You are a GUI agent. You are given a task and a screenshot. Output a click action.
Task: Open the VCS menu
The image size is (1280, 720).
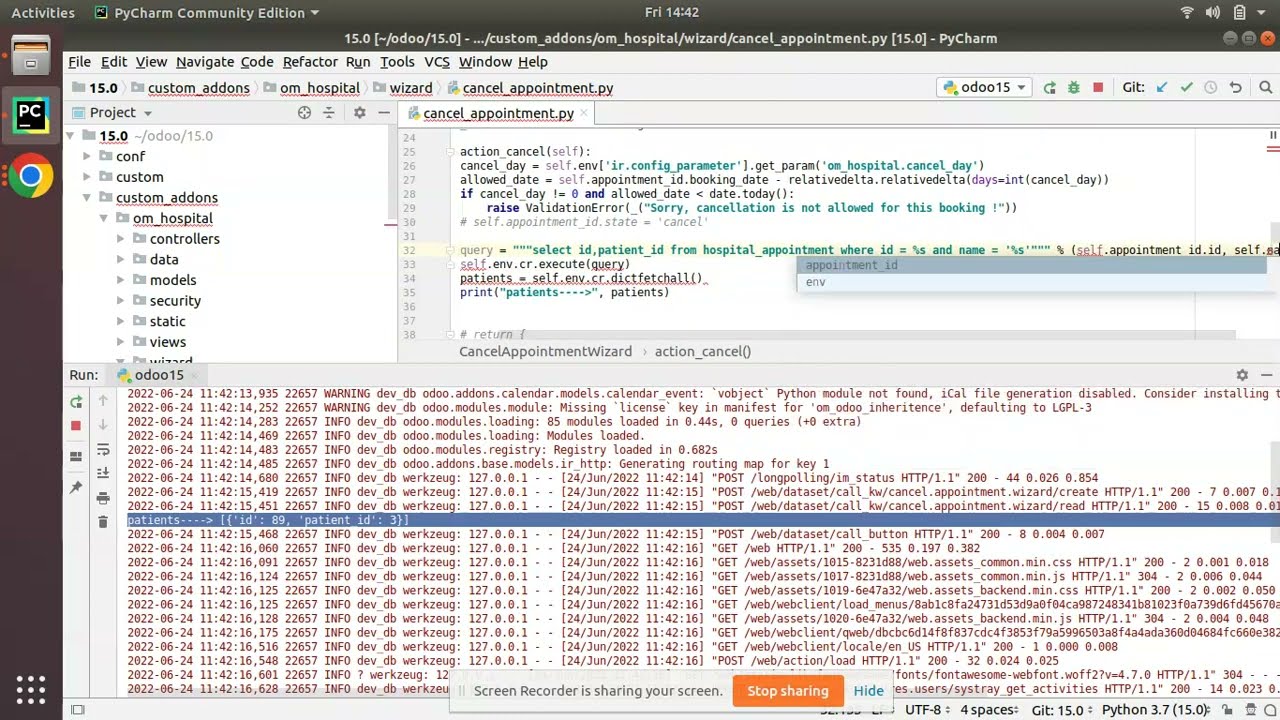(437, 62)
